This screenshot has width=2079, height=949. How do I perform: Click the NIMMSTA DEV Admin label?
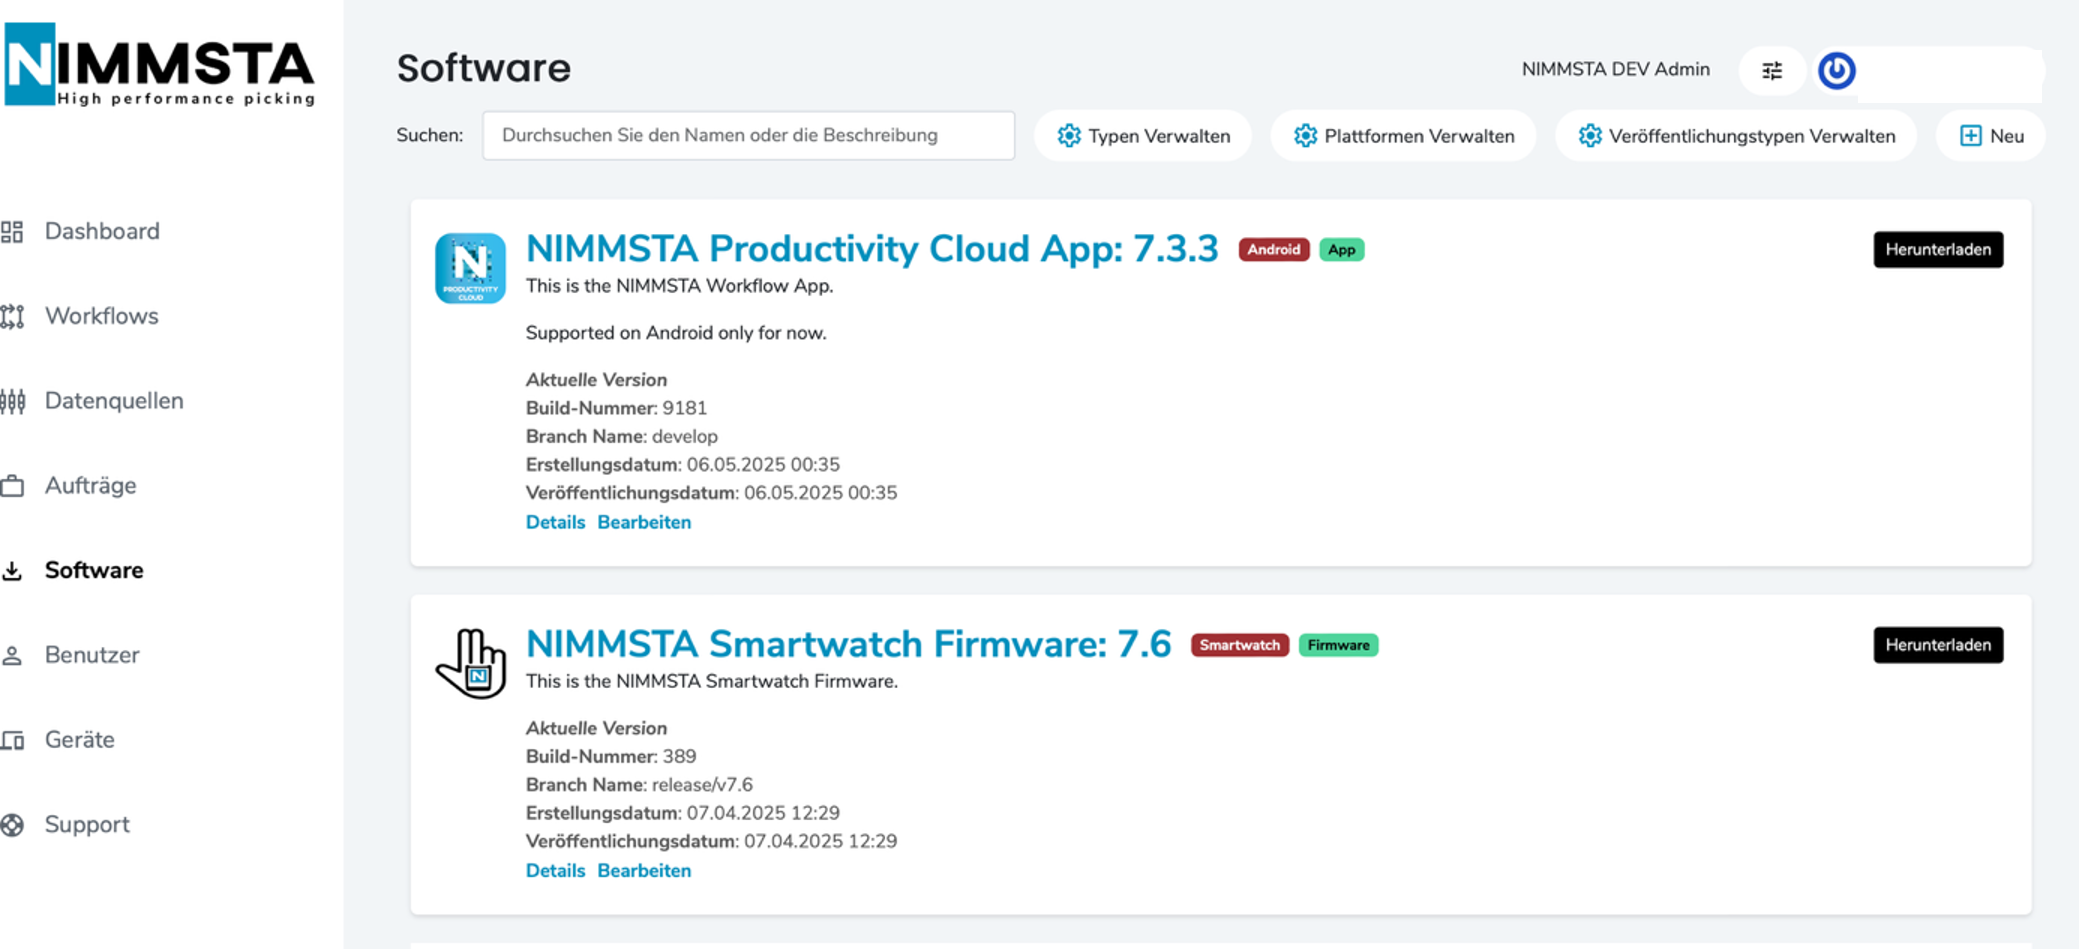pos(1616,70)
